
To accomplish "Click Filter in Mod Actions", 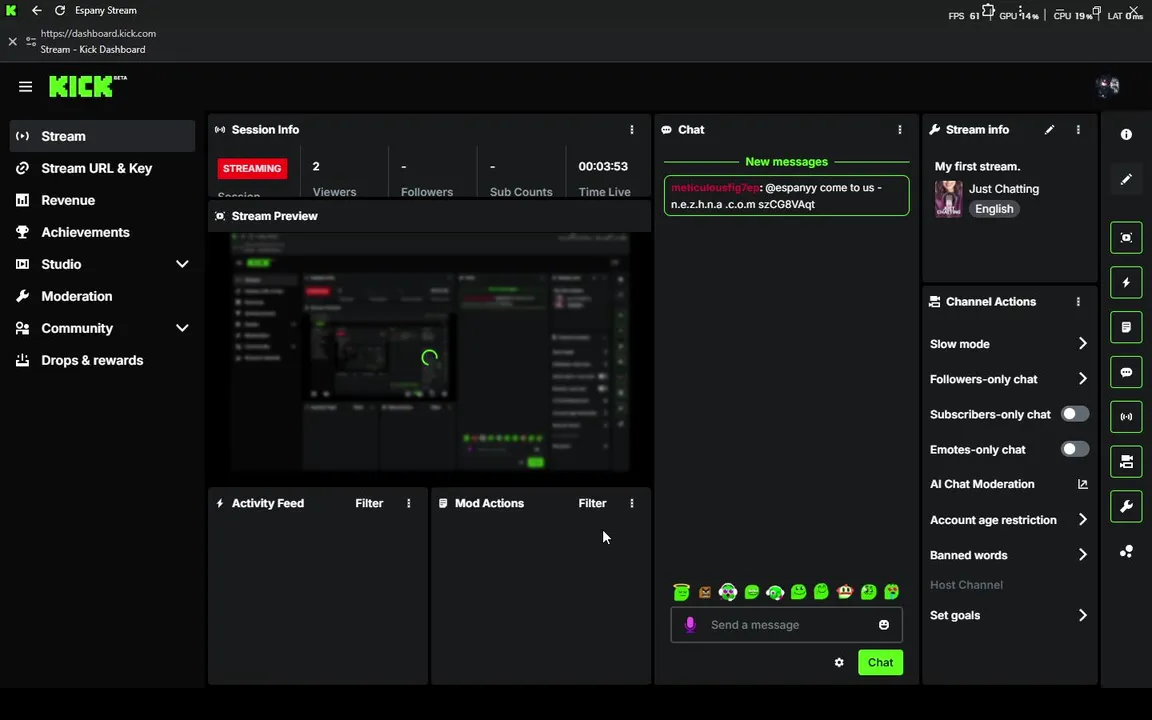I will click(x=592, y=503).
